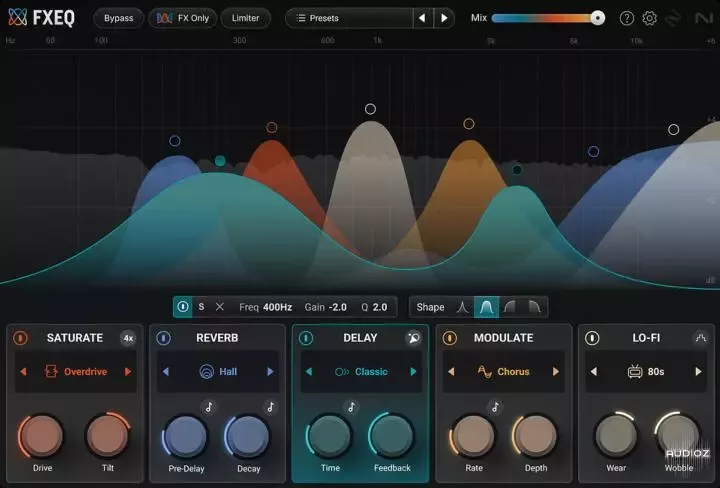This screenshot has width=720, height=488.
Task: Click the Lo-Fi curve icon in header
Action: [700, 338]
